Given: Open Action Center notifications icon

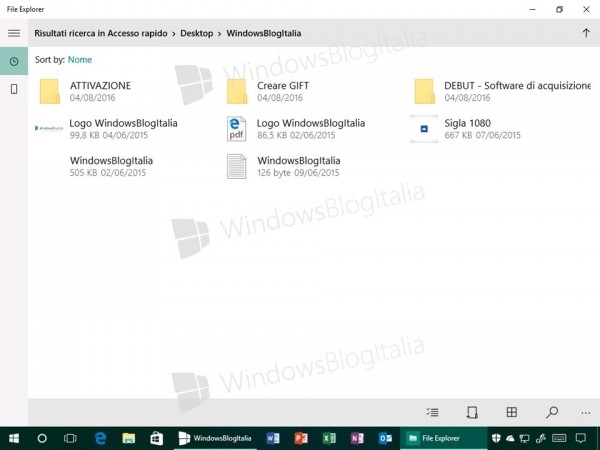Looking at the screenshot, I should pyautogui.click(x=581, y=438).
